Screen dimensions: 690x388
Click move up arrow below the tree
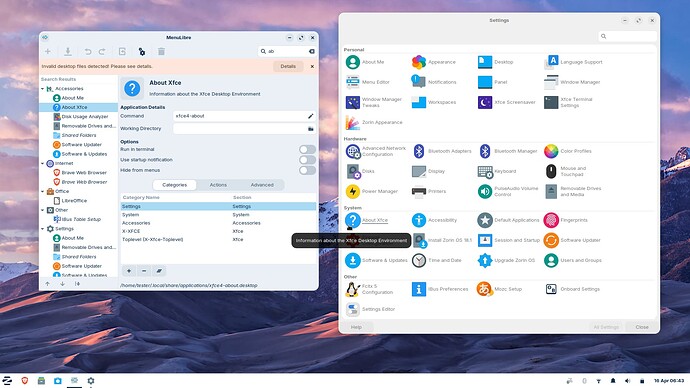pos(48,284)
